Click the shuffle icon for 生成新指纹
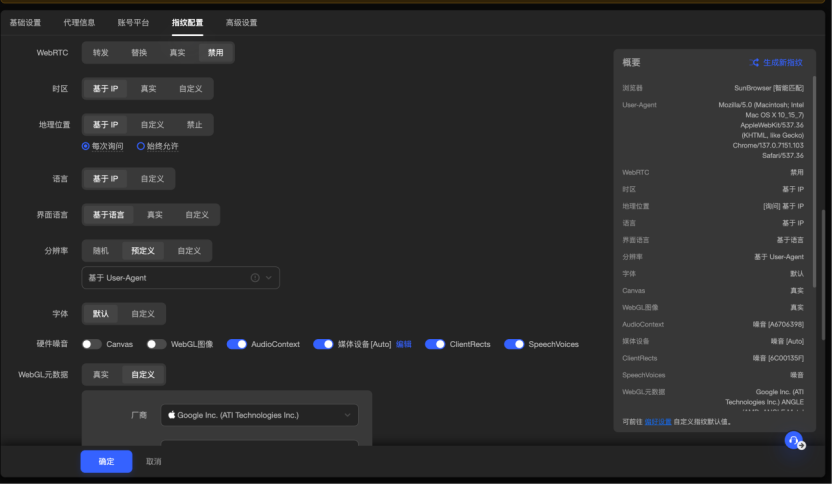The height and width of the screenshot is (484, 832). [755, 62]
